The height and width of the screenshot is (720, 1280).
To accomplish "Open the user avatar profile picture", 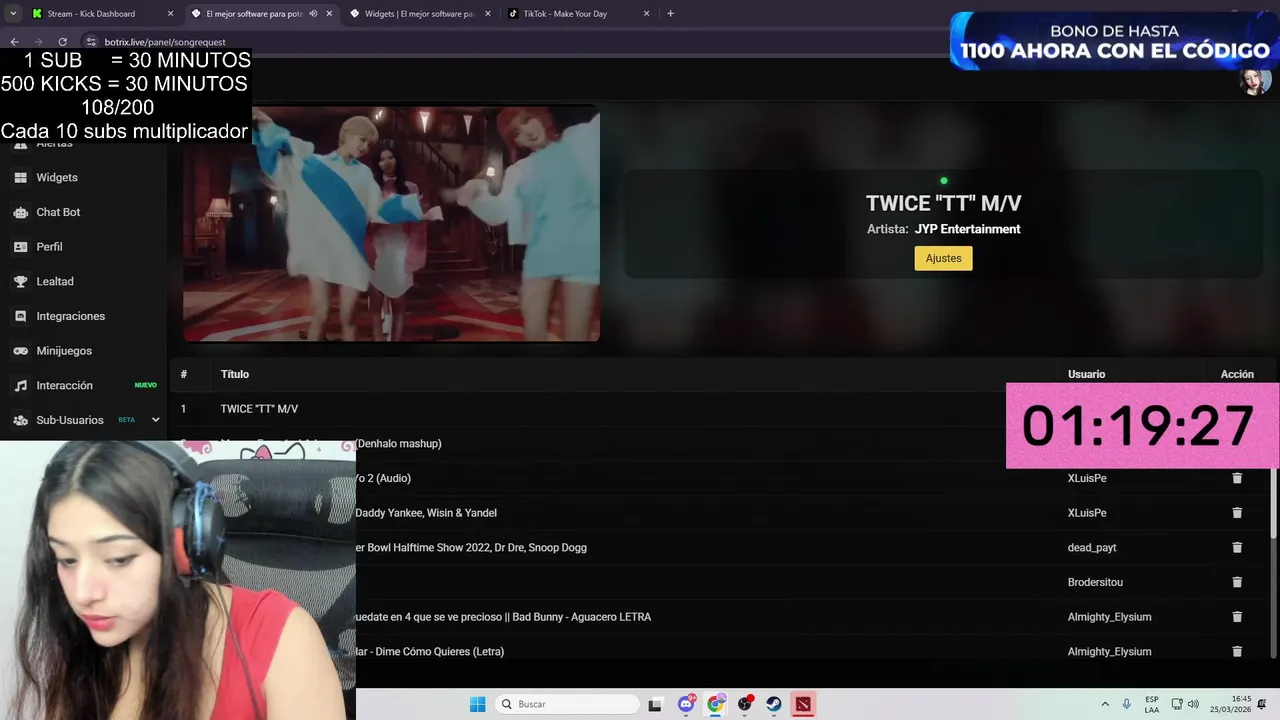I will 1254,80.
